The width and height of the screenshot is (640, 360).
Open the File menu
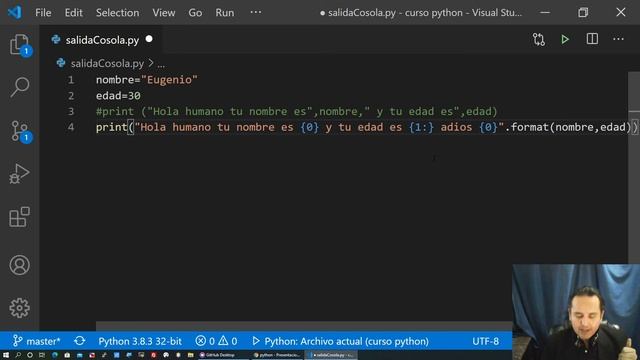[43, 13]
